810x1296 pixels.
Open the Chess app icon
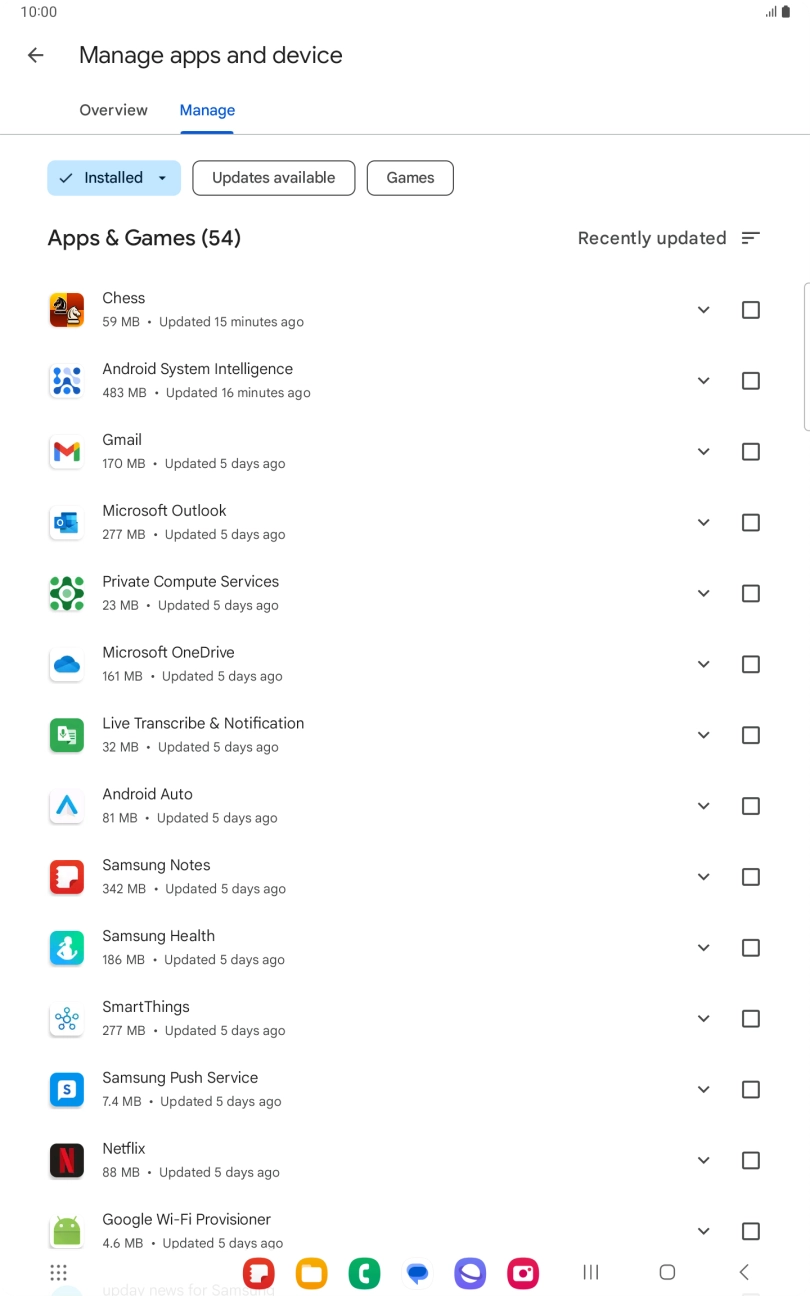66,309
